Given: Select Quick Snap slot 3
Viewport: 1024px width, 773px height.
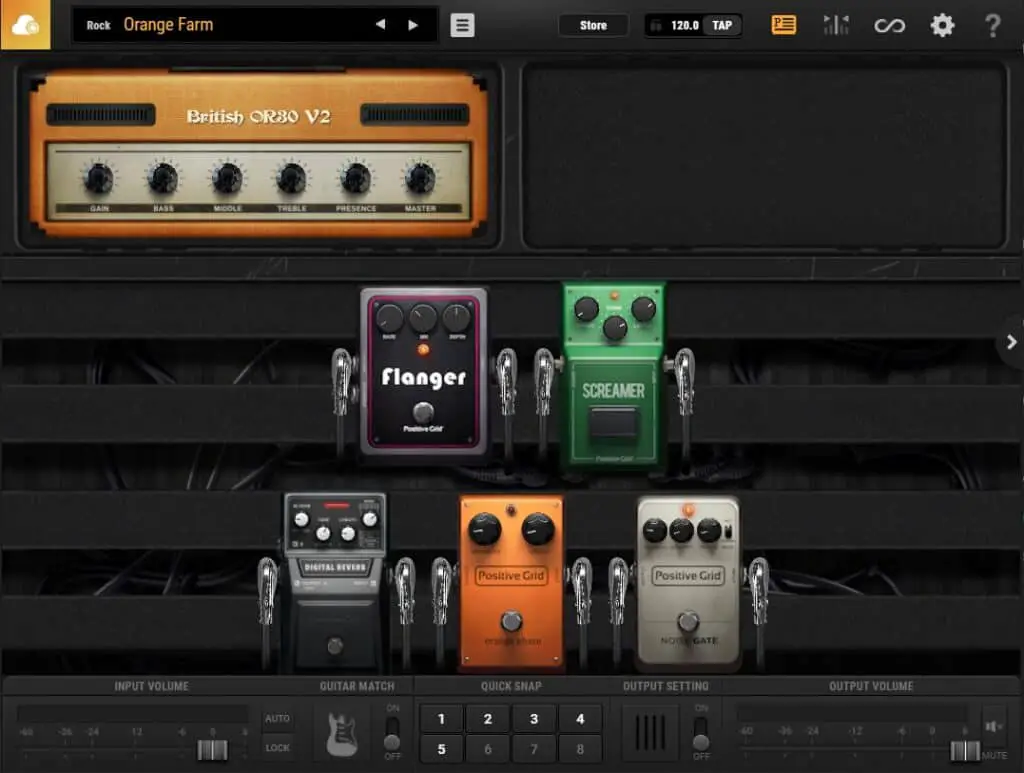Looking at the screenshot, I should pyautogui.click(x=534, y=719).
